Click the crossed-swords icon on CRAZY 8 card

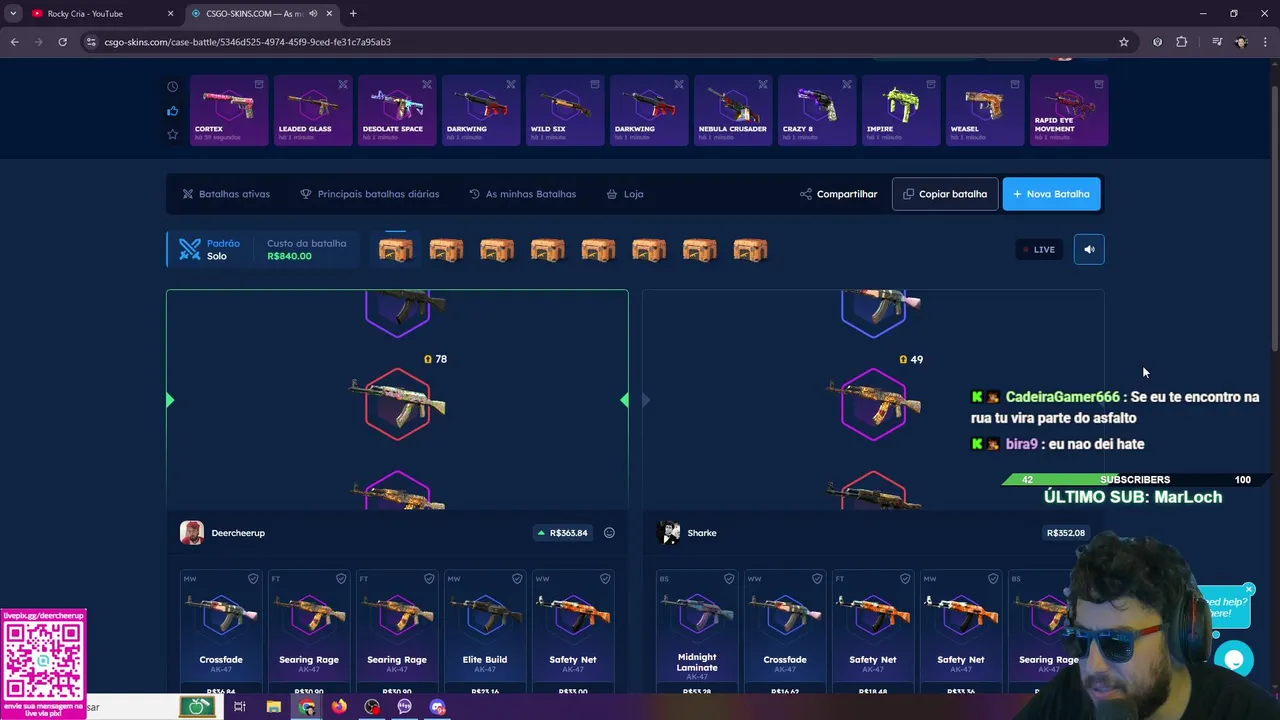click(x=847, y=84)
